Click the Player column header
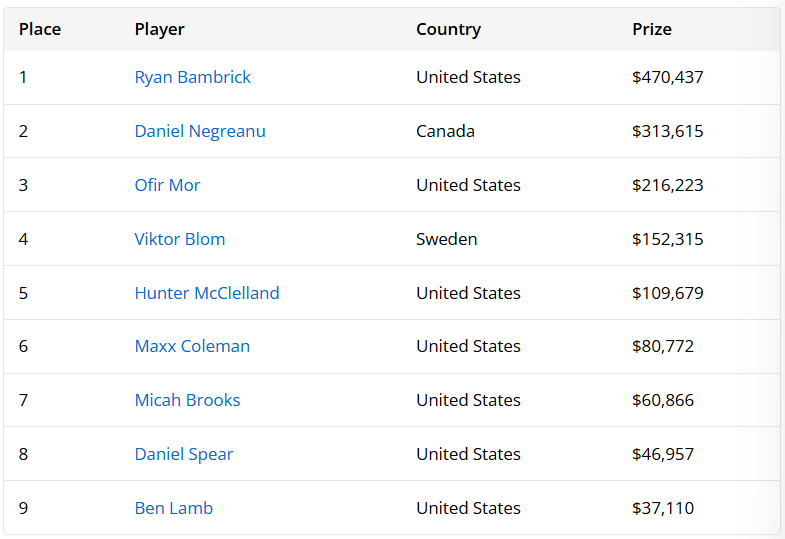This screenshot has width=785, height=539. point(160,29)
